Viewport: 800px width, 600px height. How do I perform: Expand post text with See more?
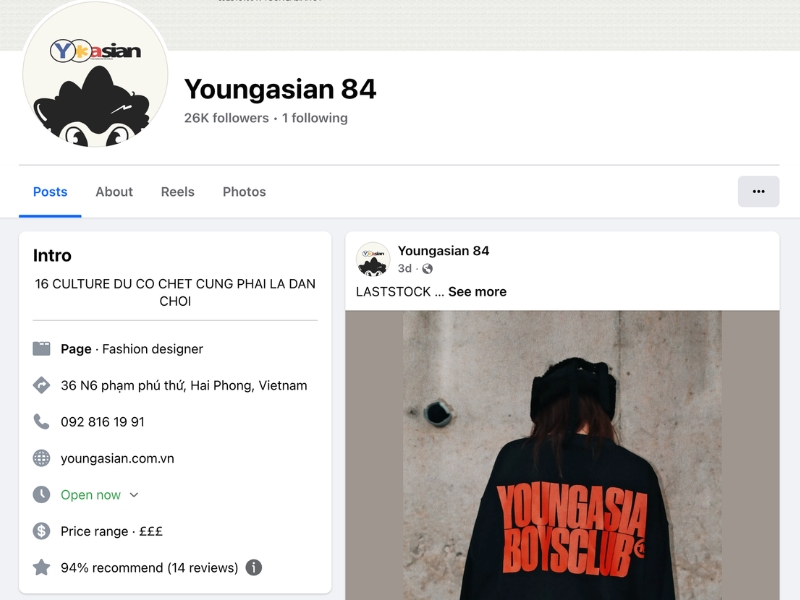[x=477, y=292]
